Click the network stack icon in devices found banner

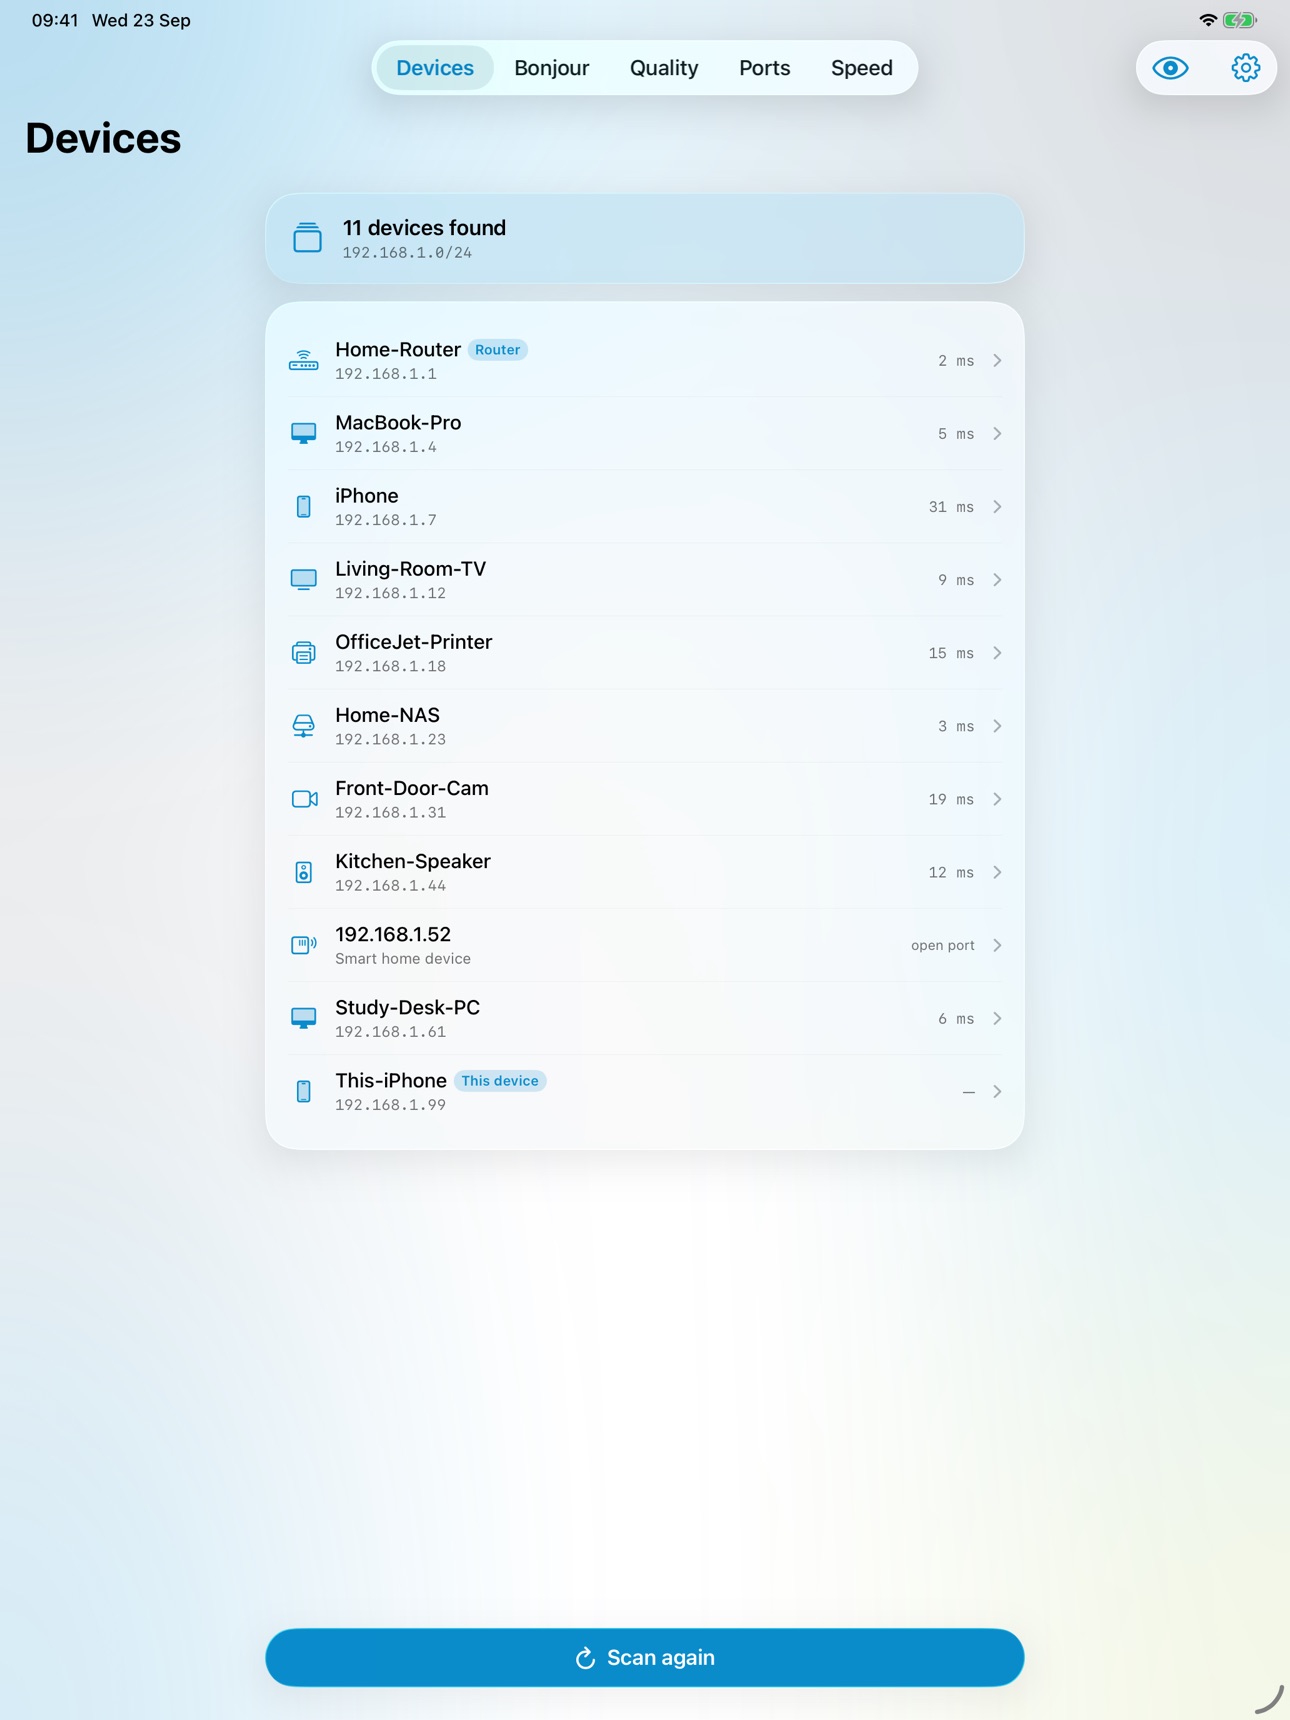pos(307,238)
